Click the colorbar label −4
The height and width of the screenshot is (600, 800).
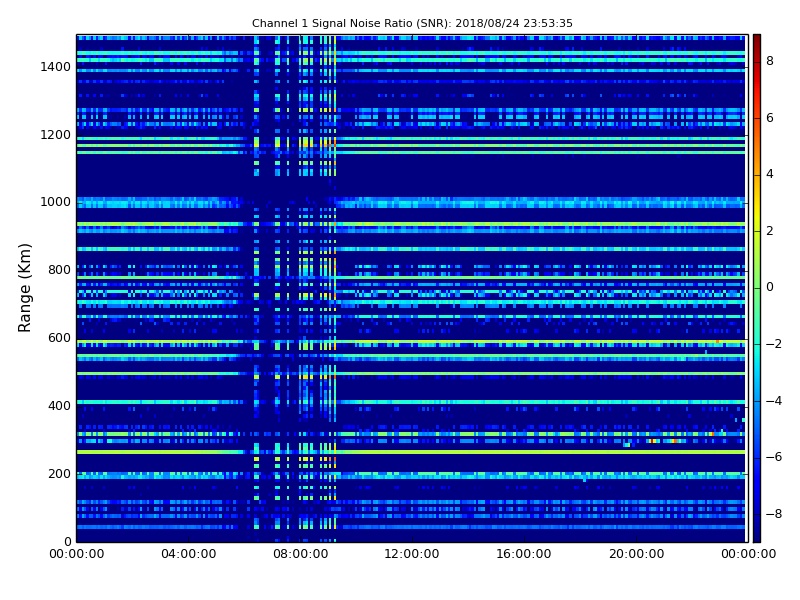[774, 401]
